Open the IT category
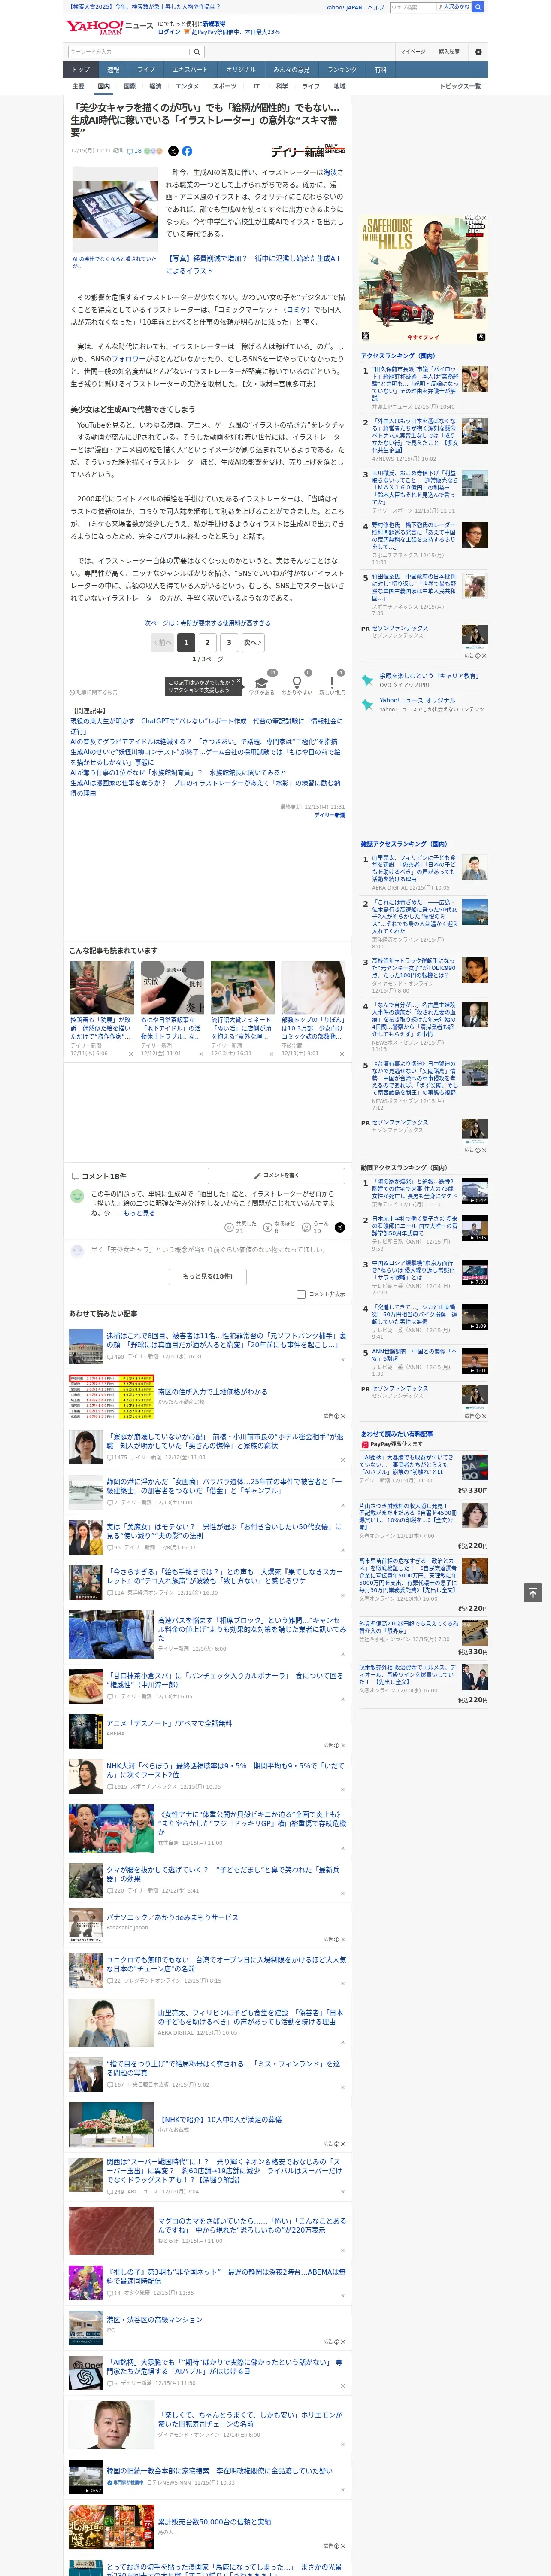 point(256,86)
